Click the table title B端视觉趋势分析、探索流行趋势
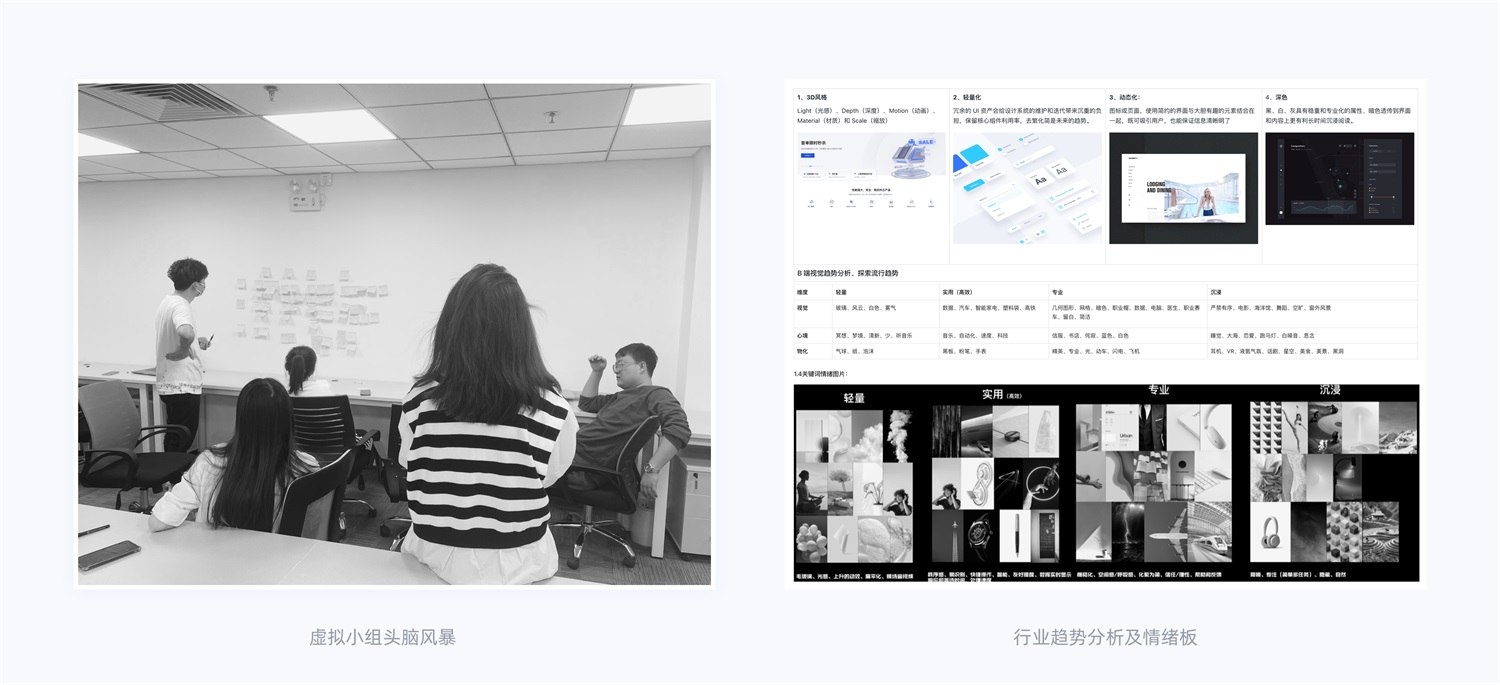 pos(848,273)
